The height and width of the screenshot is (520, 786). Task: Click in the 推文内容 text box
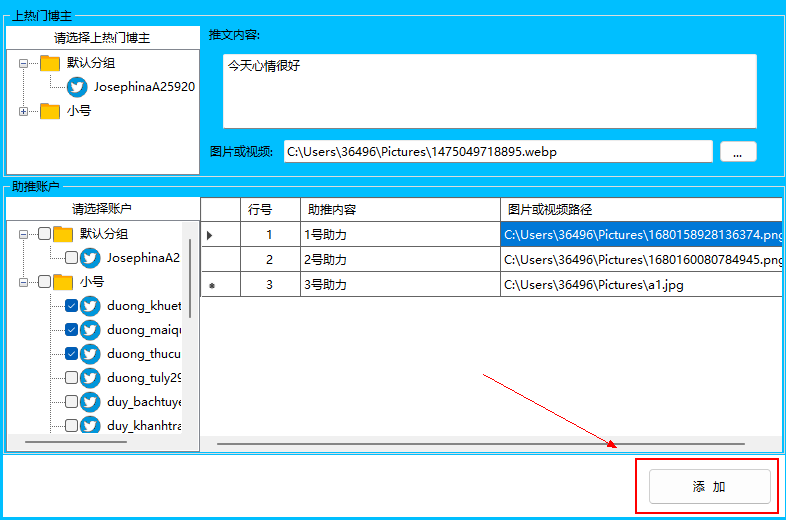pyautogui.click(x=489, y=91)
